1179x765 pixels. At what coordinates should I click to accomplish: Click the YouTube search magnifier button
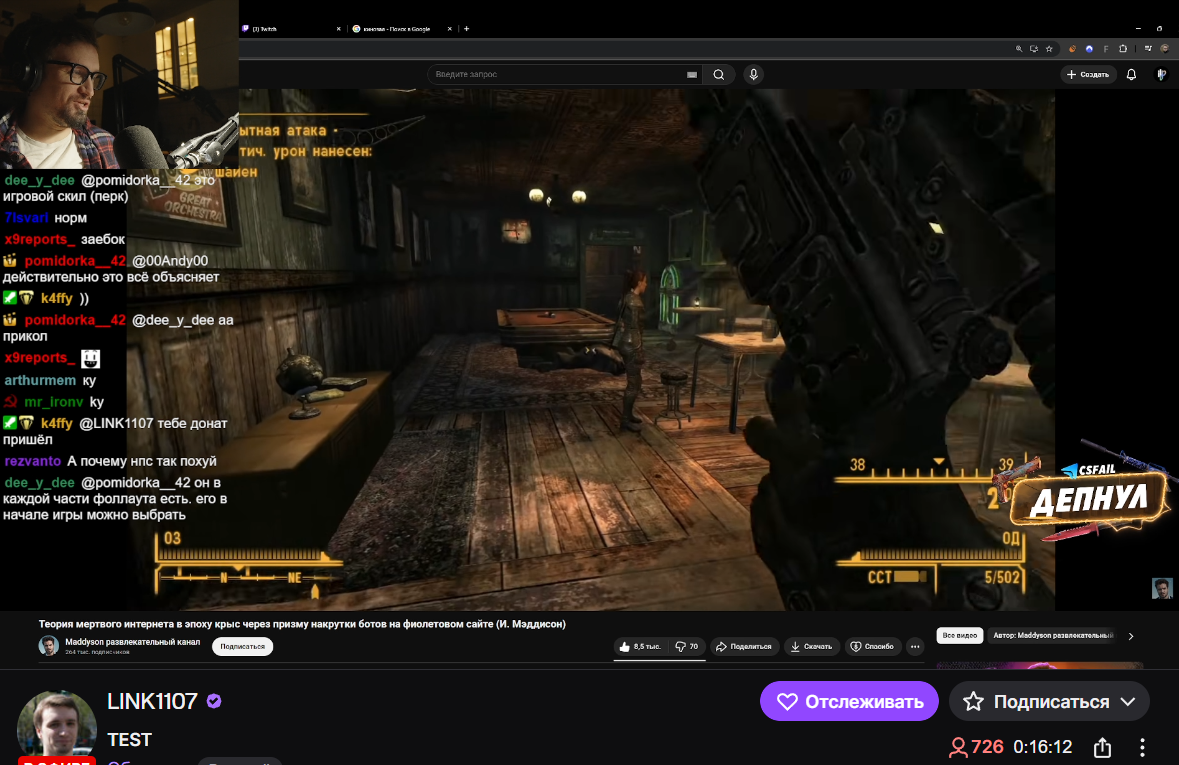[718, 74]
